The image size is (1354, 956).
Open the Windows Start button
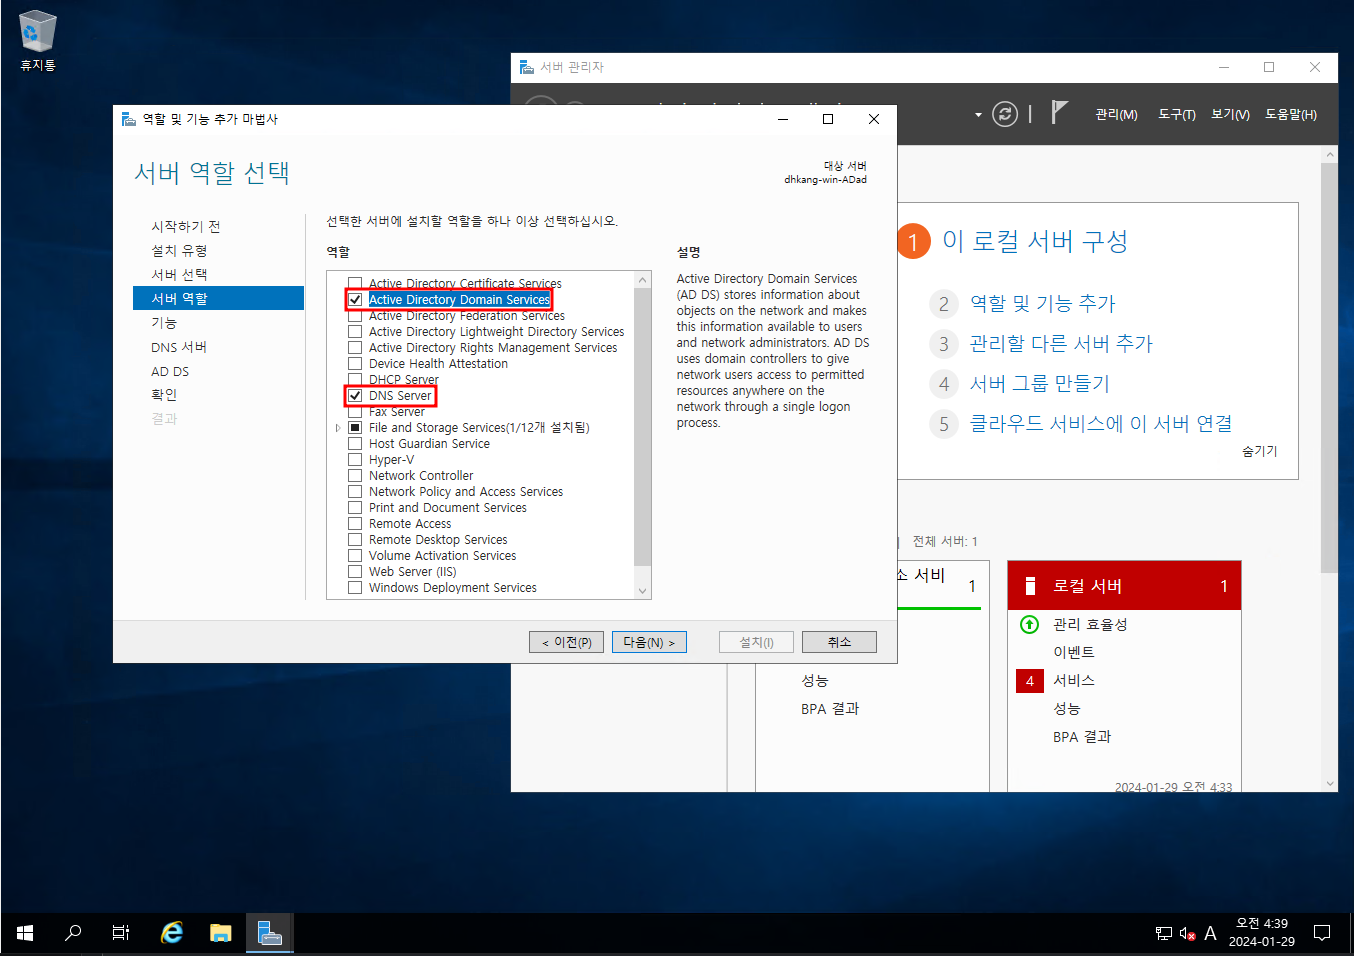(x=25, y=933)
